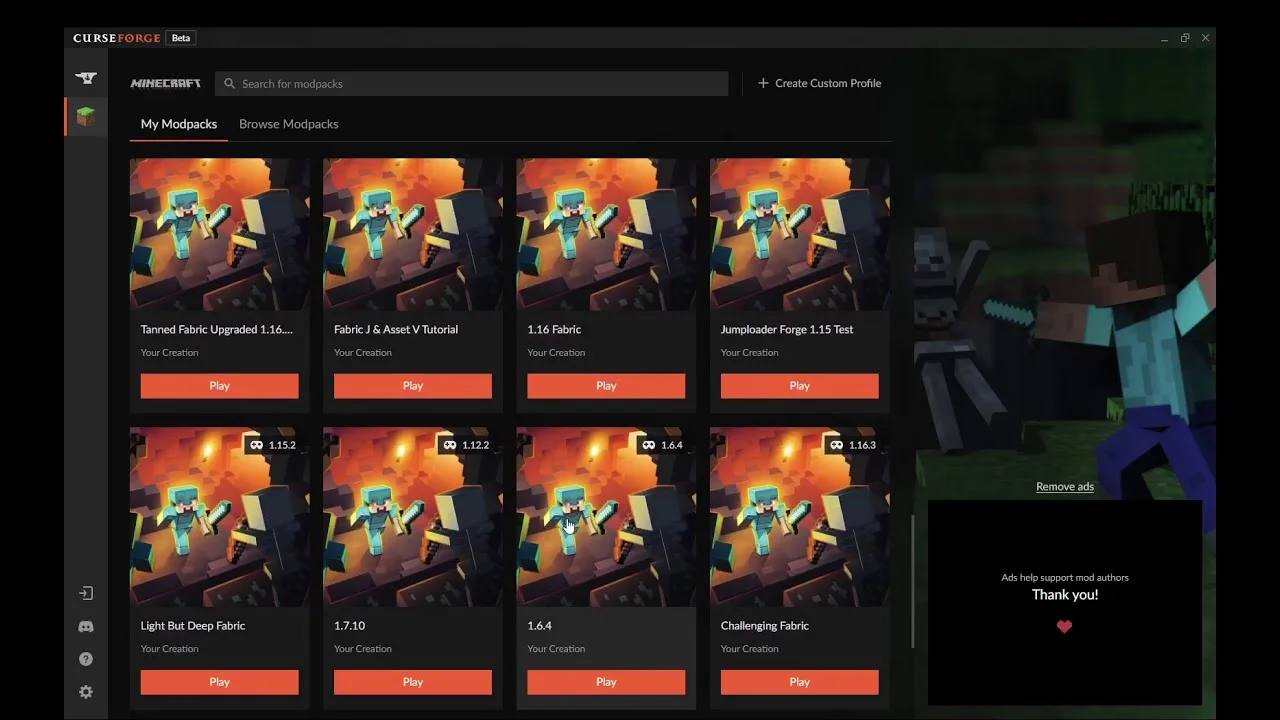Follow the Remove ads link
This screenshot has height=720, width=1280.
point(1065,487)
